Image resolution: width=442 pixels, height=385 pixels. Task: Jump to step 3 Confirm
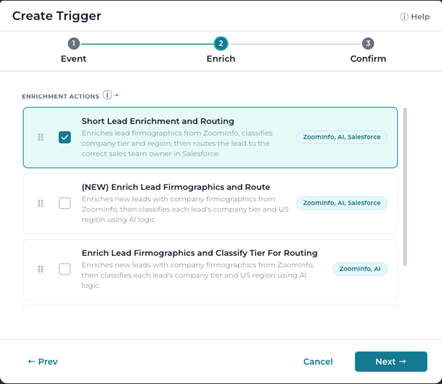point(368,50)
